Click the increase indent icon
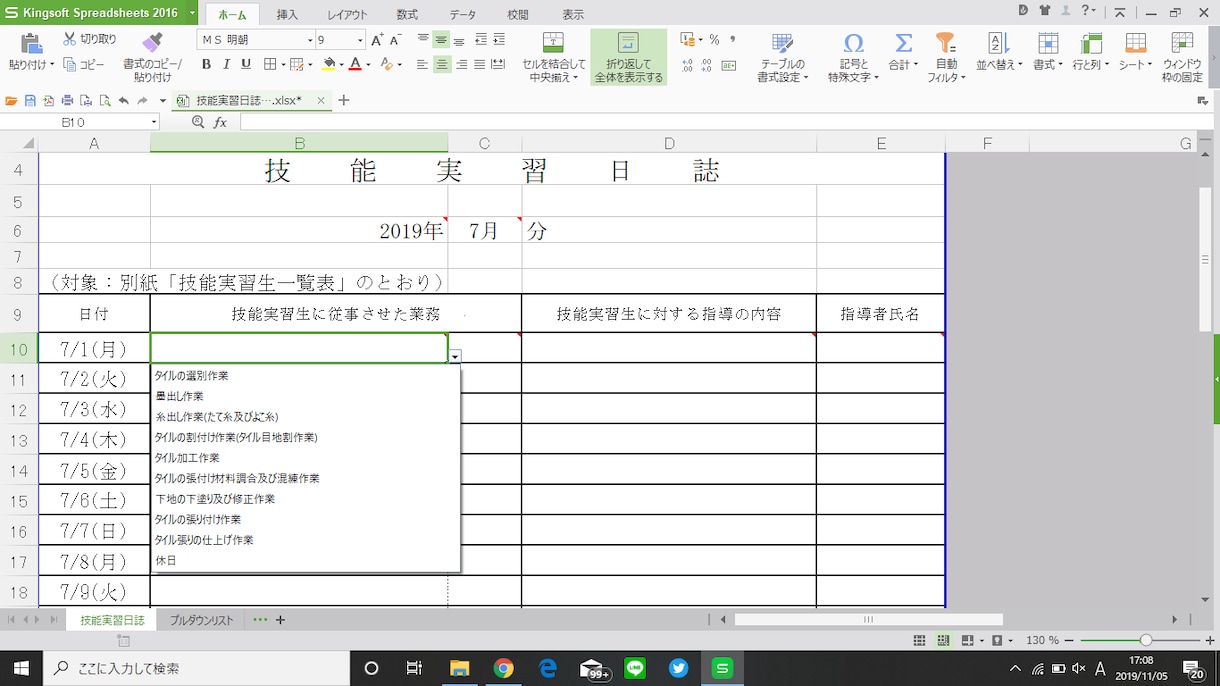Viewport: 1220px width, 686px height. click(x=500, y=40)
